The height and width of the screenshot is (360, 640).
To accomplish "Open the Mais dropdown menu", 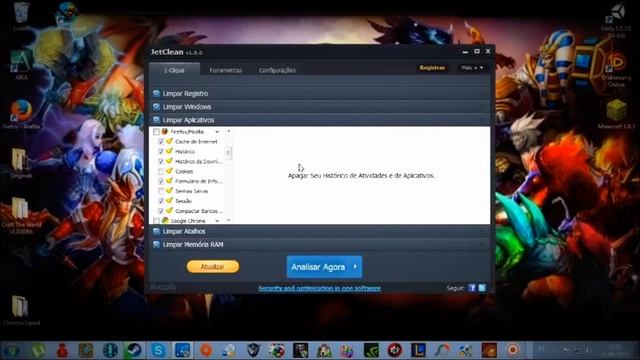I will pos(472,68).
